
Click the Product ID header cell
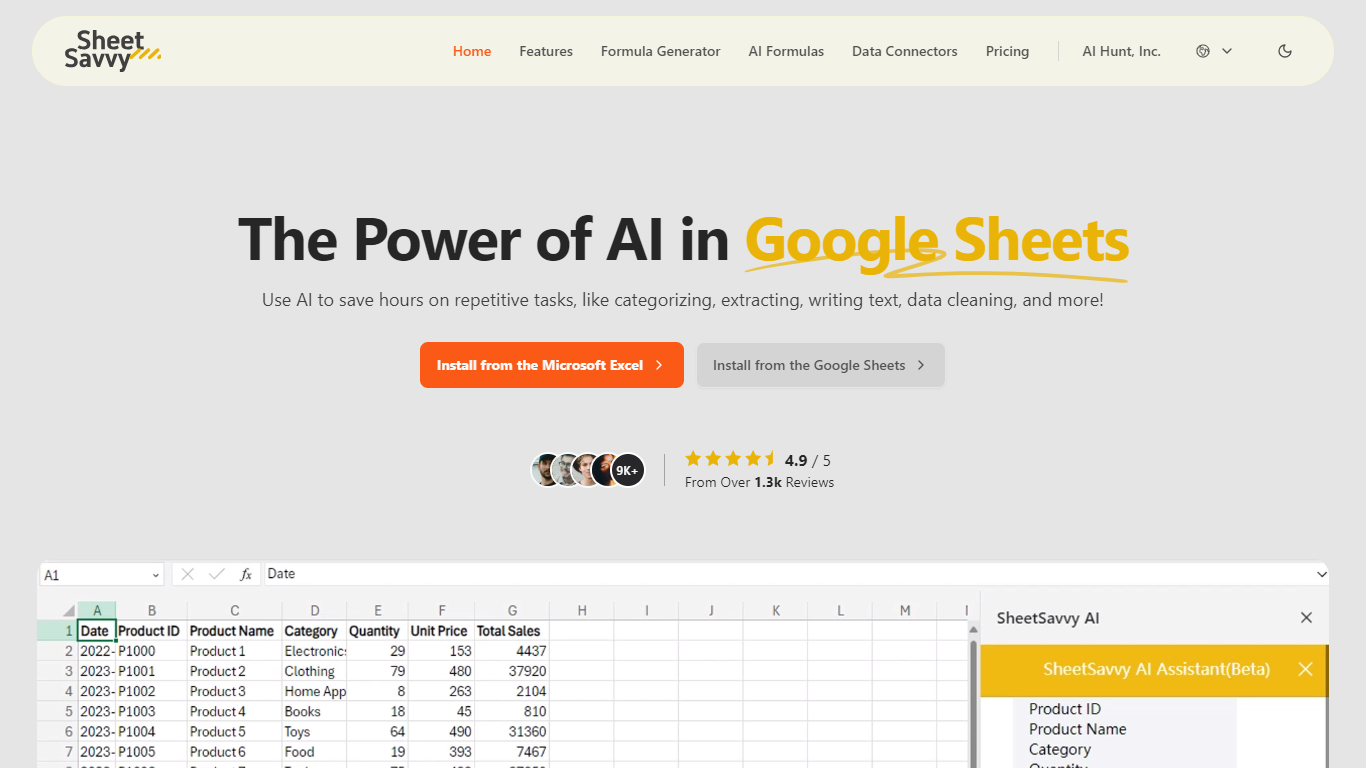click(x=151, y=631)
